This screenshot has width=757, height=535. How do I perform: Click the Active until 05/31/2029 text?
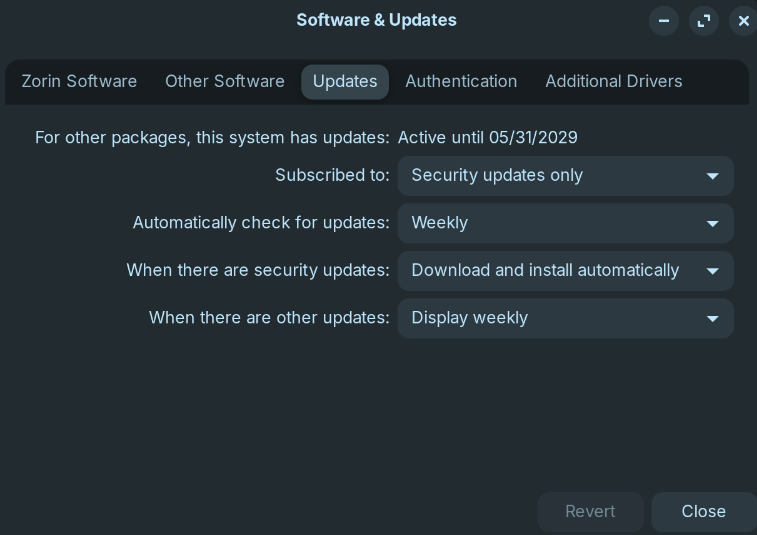[x=488, y=138]
